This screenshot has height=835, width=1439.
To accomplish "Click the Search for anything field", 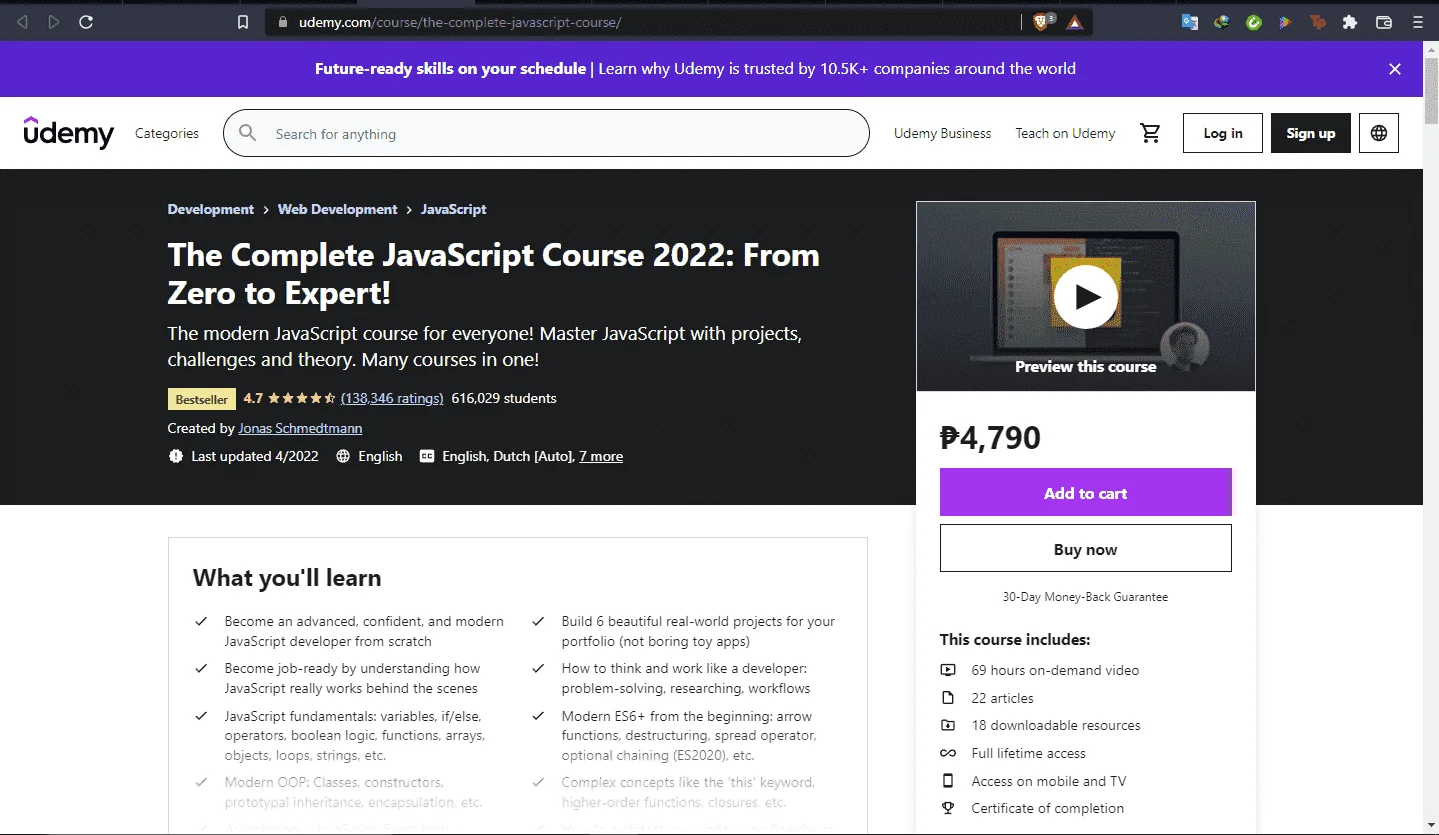I will click(x=546, y=133).
